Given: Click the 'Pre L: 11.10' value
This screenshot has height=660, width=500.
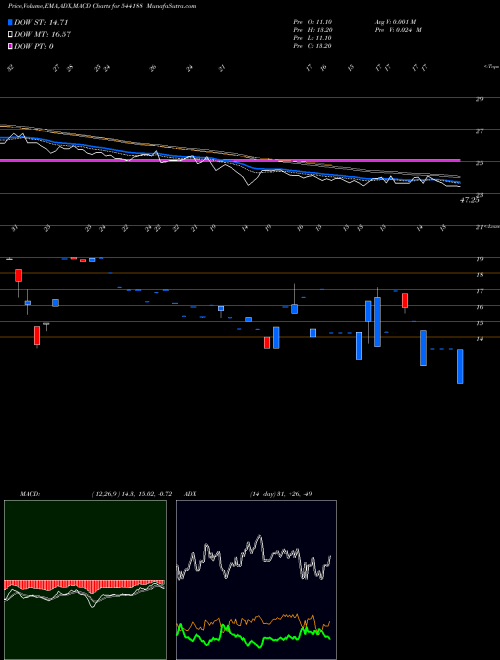Looking at the screenshot, I should 312,38.
